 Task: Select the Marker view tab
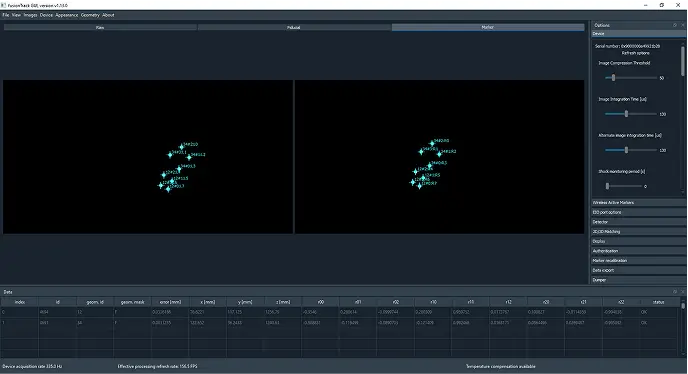487,27
